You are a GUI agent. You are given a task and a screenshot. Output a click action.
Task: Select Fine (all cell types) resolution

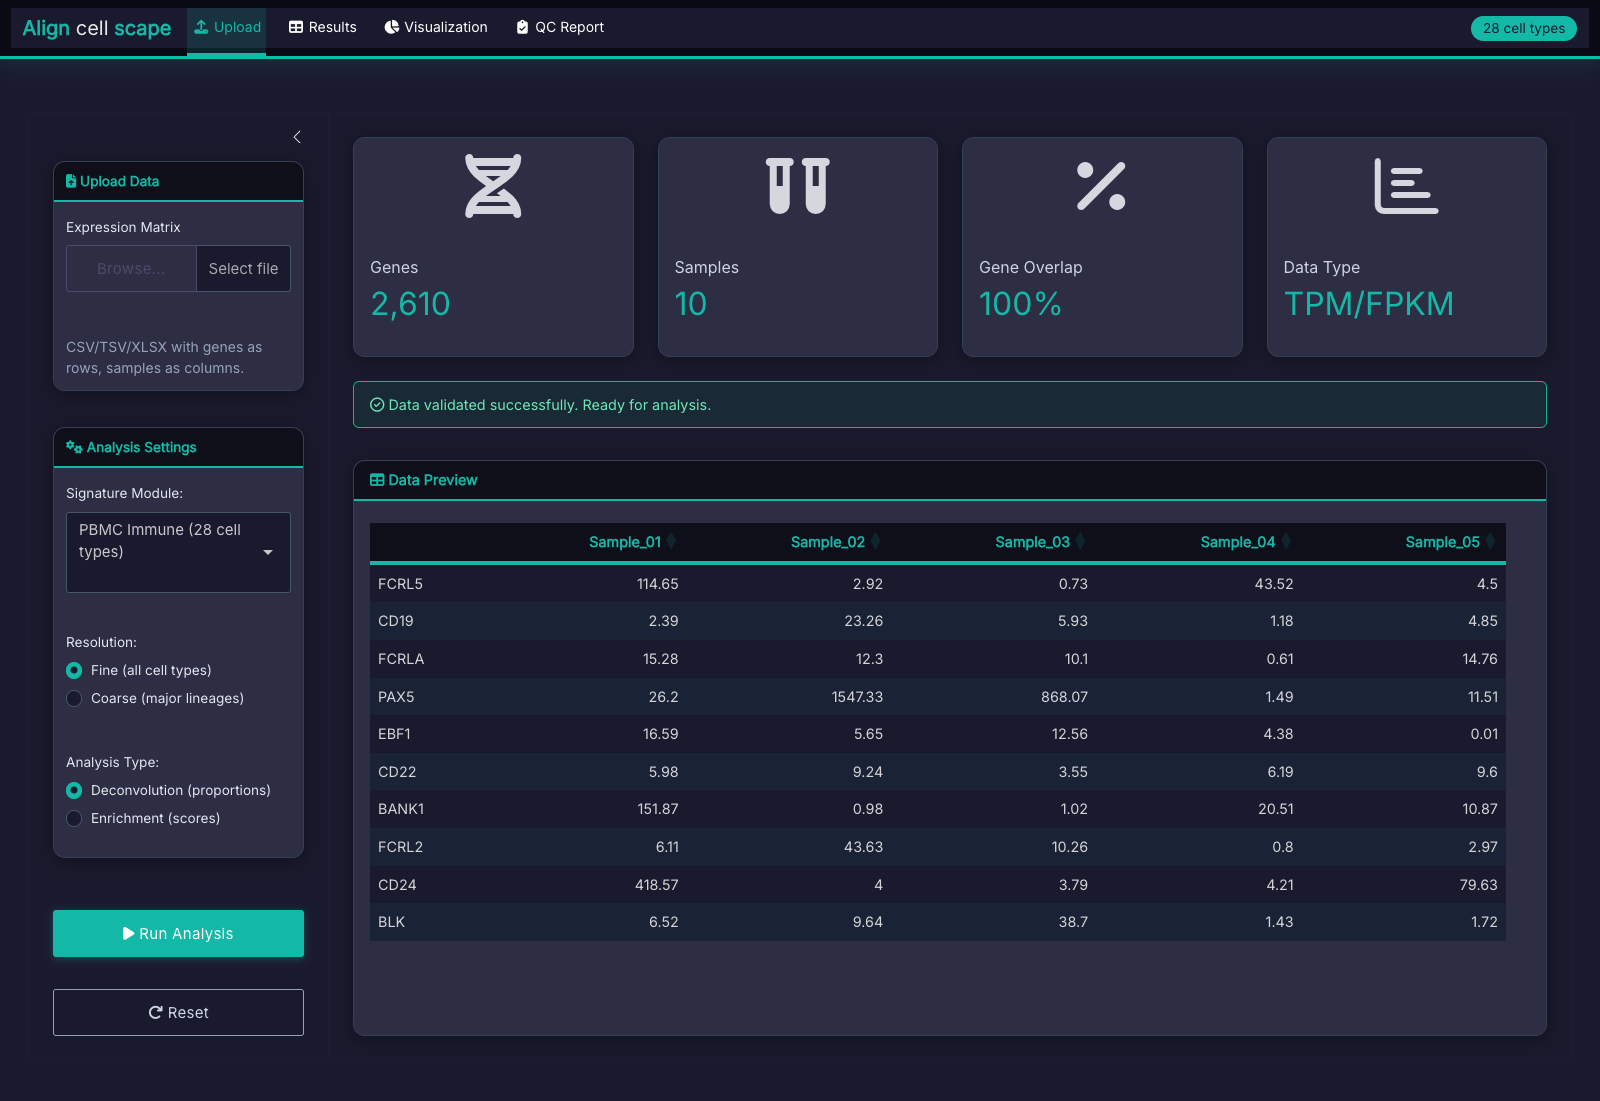(x=74, y=670)
